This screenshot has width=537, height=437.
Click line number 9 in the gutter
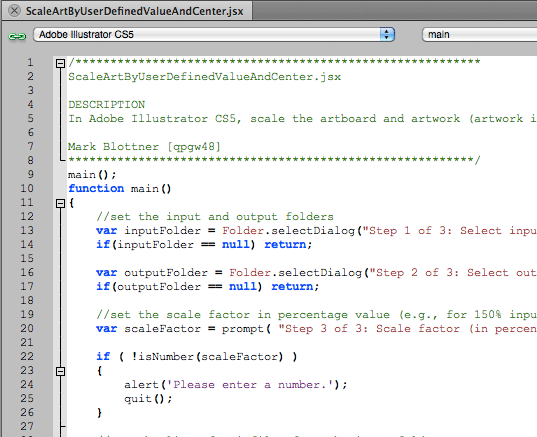coord(30,174)
